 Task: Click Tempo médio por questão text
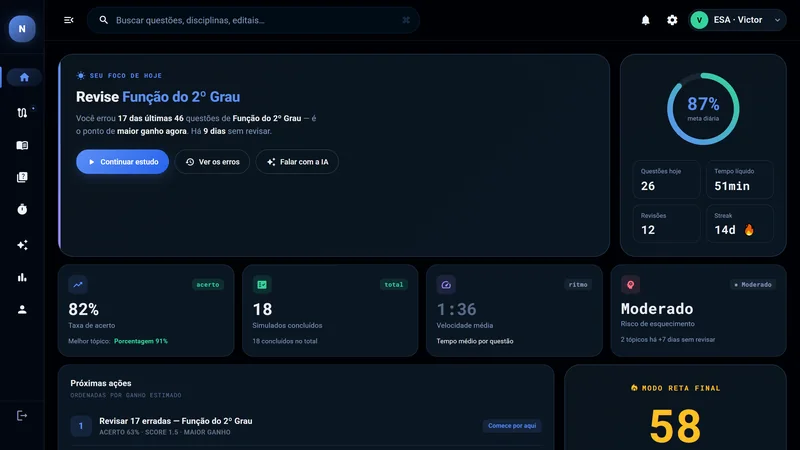click(x=475, y=341)
